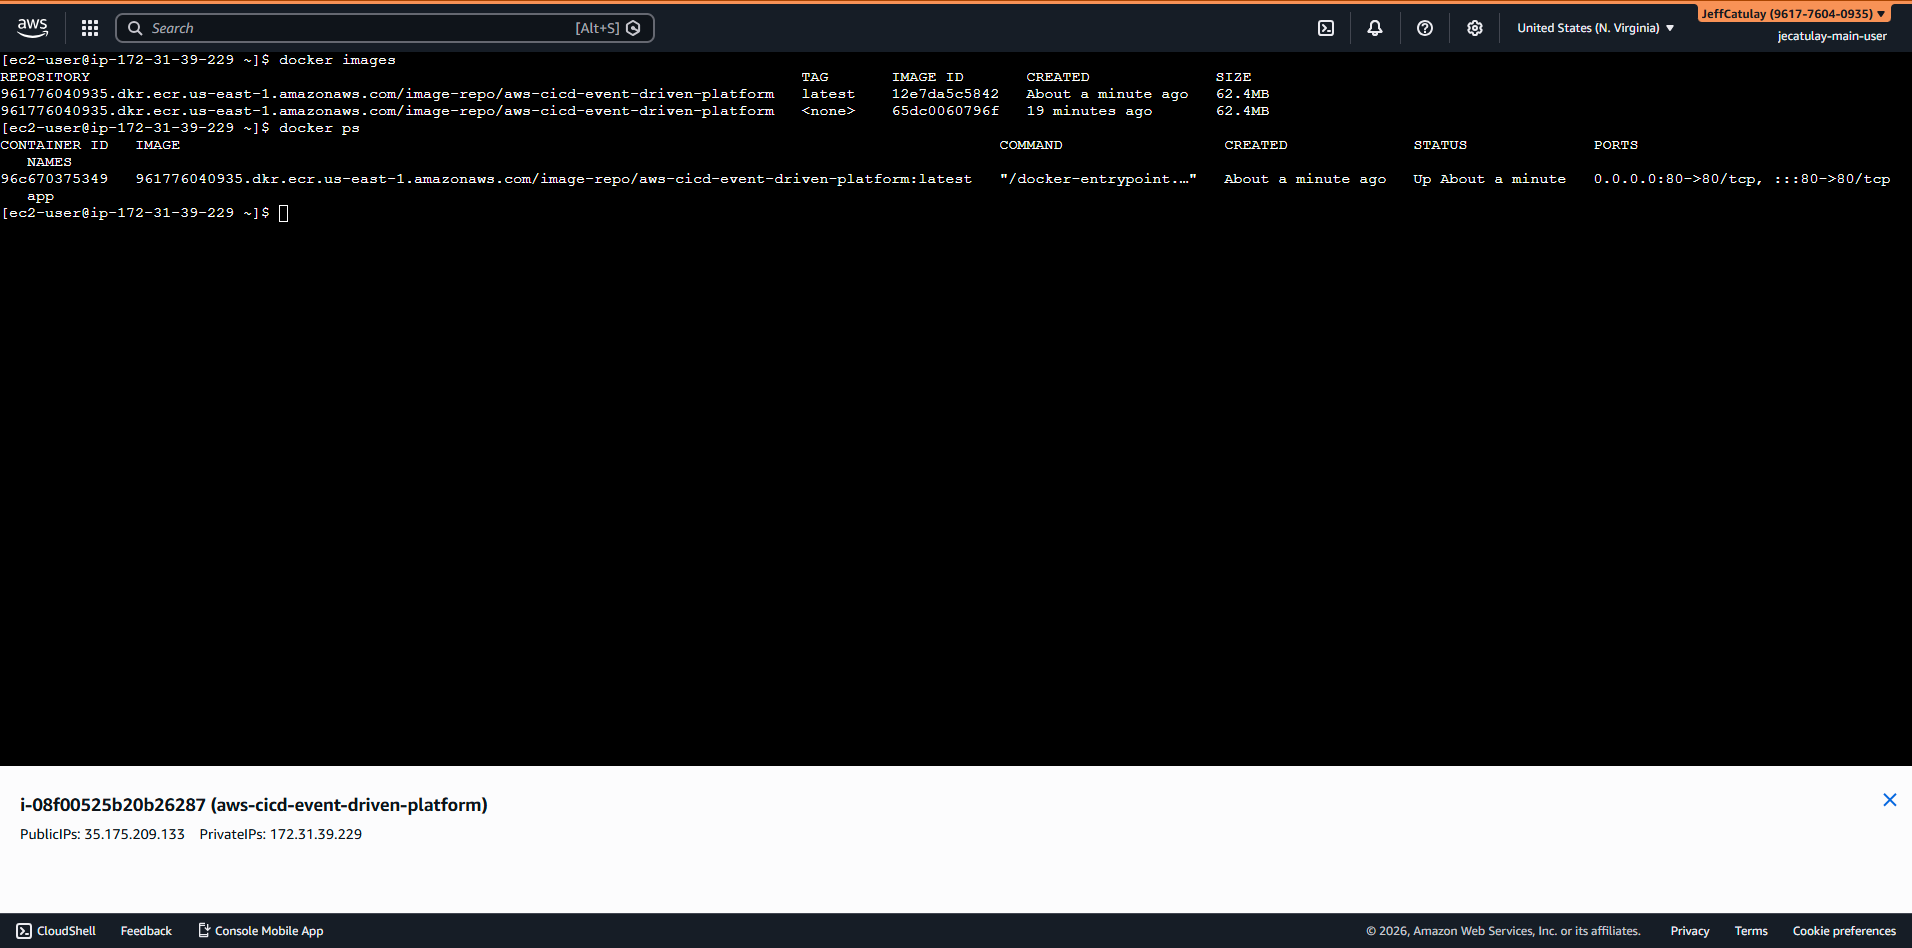Click ports mapping 0.0.0.0:80->80/tcp
Image resolution: width=1912 pixels, height=948 pixels.
click(x=1677, y=179)
